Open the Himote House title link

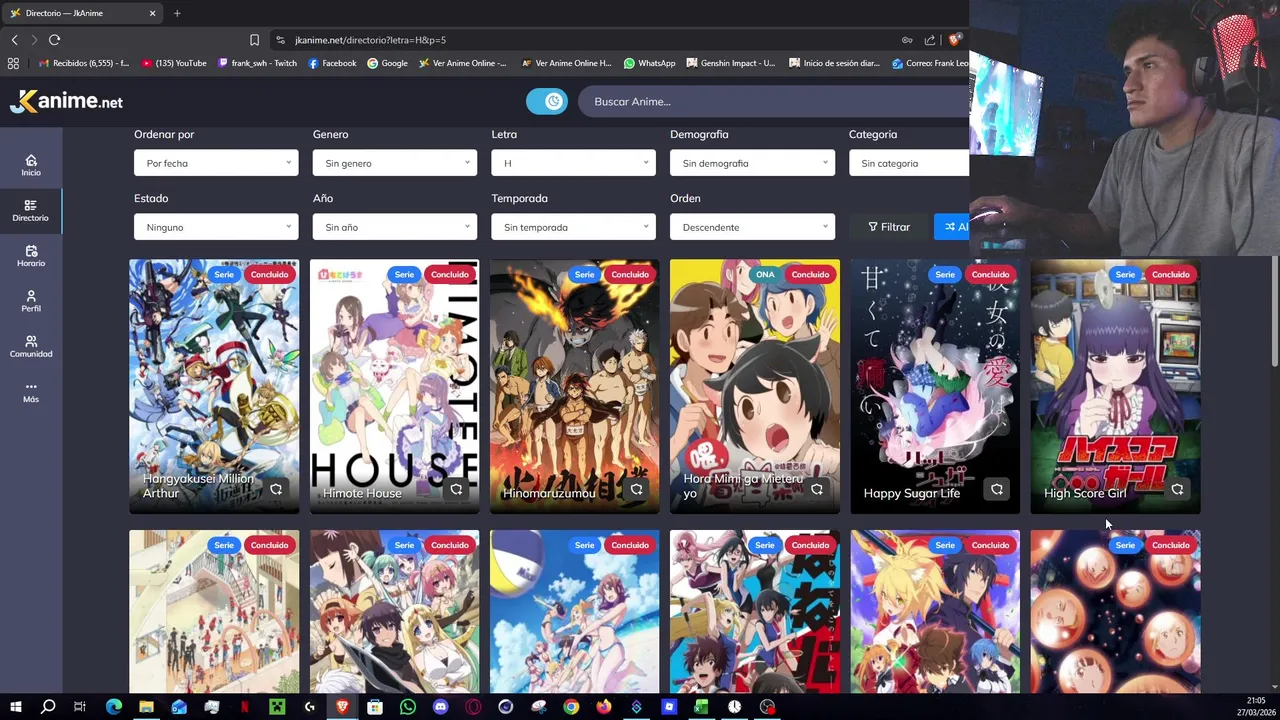(x=362, y=493)
